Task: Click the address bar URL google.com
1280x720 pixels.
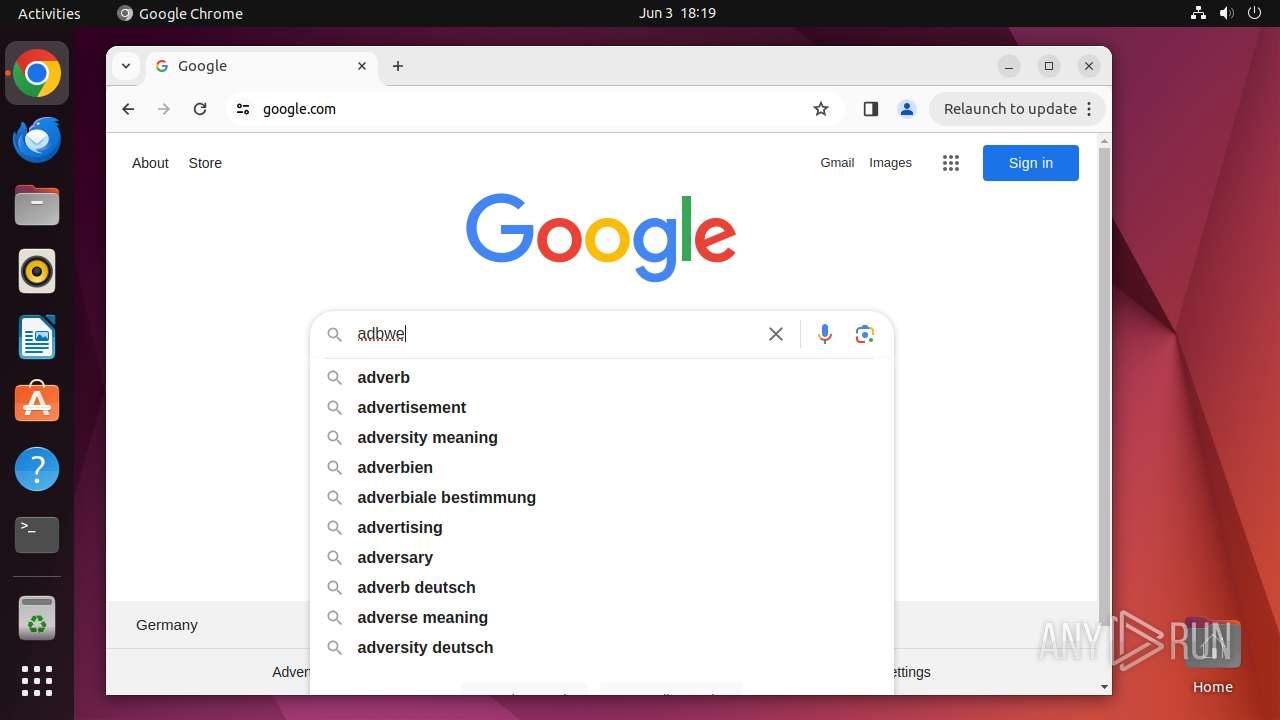Action: point(299,109)
